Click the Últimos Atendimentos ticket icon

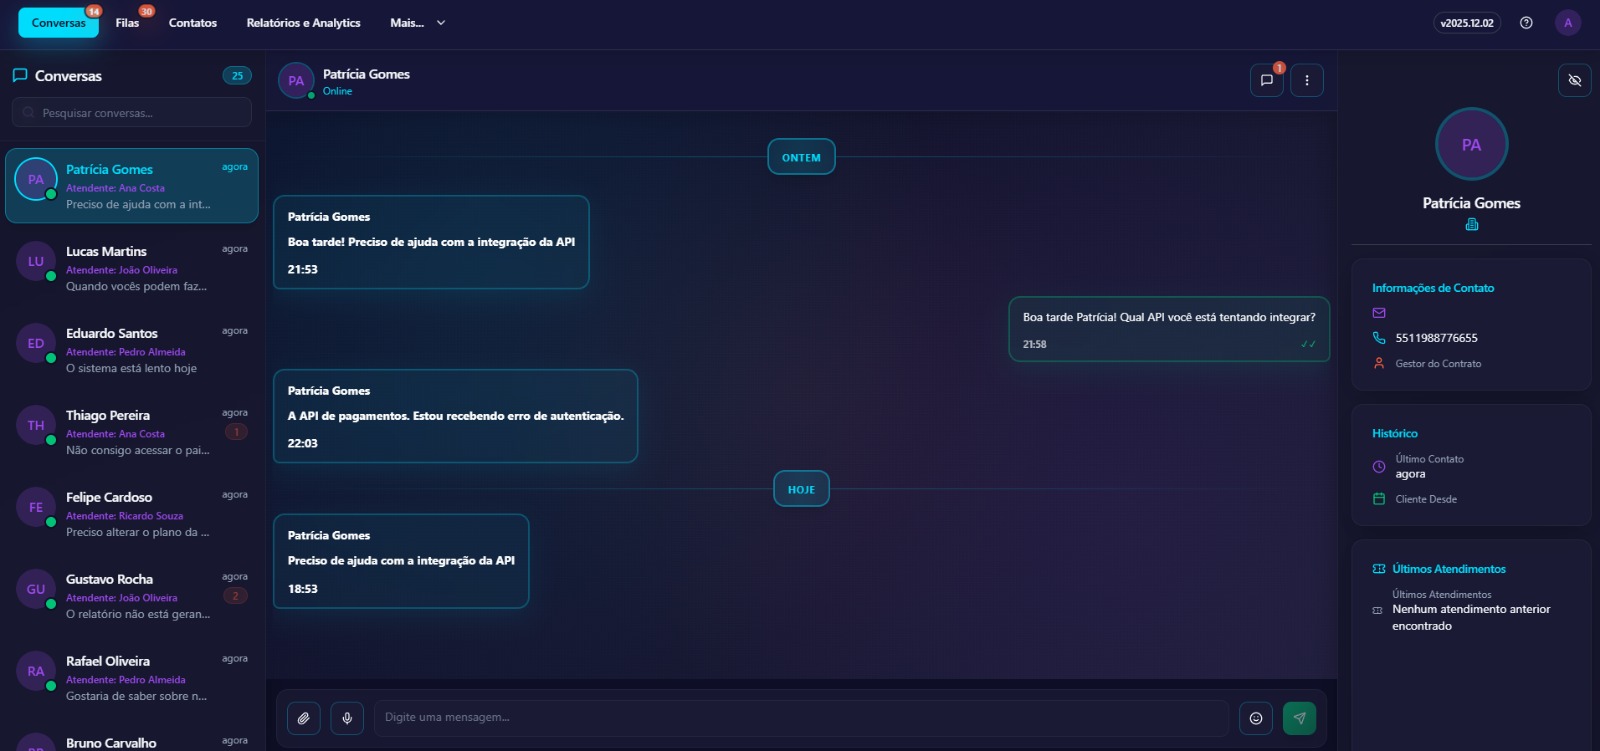click(x=1379, y=569)
